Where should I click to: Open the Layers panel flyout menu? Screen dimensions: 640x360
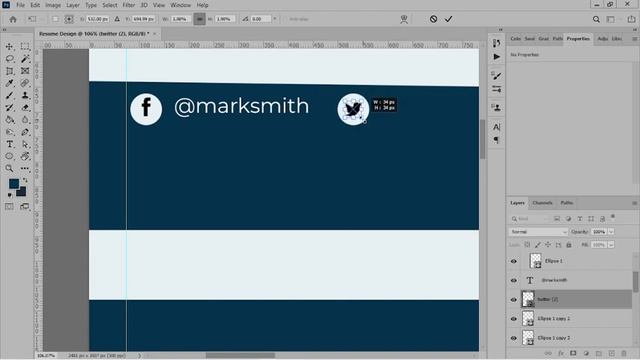[x=634, y=203]
